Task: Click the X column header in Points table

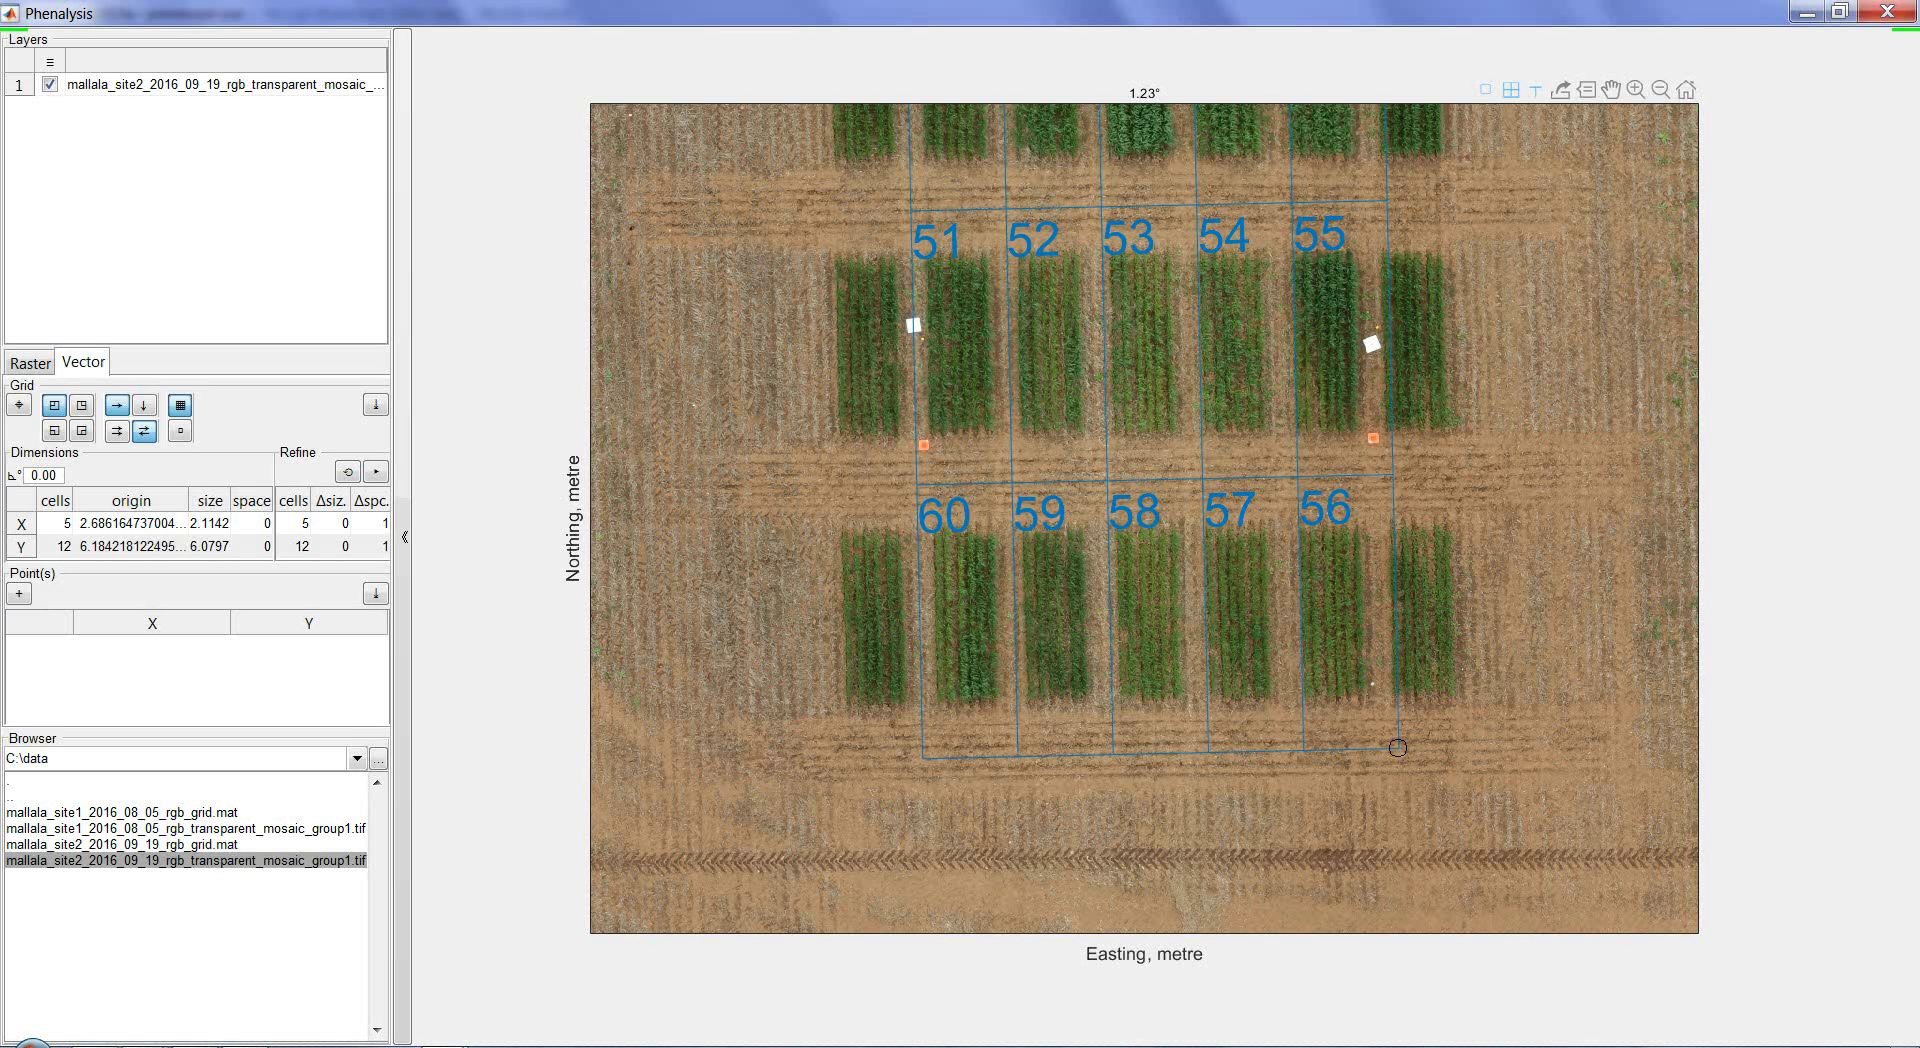Action: coord(152,623)
